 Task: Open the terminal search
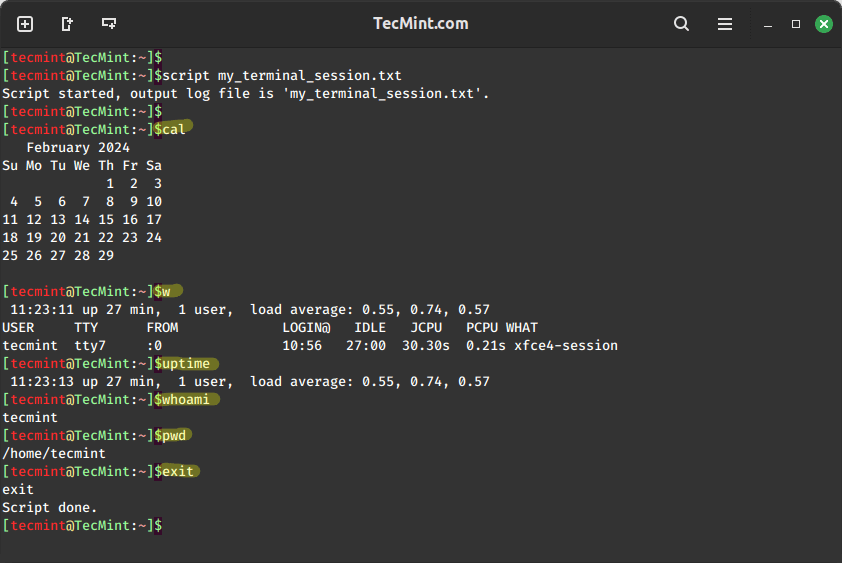[681, 24]
